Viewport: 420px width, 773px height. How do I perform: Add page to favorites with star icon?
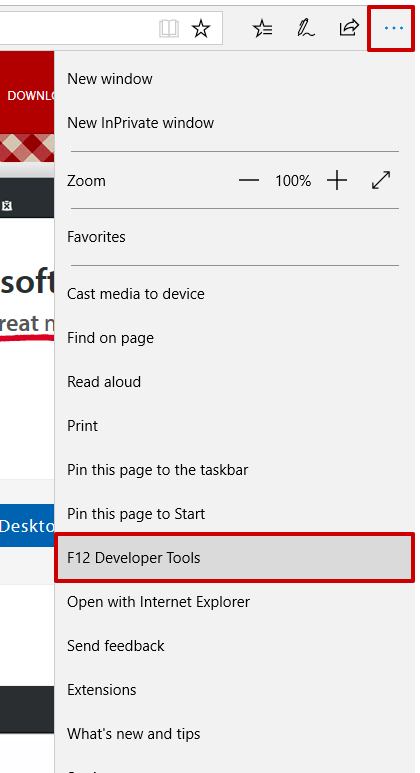(201, 29)
